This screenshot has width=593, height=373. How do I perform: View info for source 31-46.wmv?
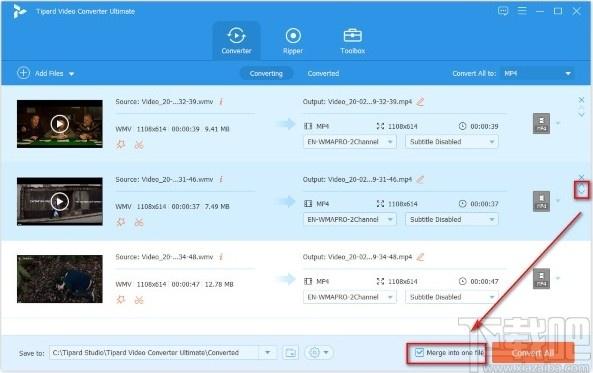click(x=221, y=179)
